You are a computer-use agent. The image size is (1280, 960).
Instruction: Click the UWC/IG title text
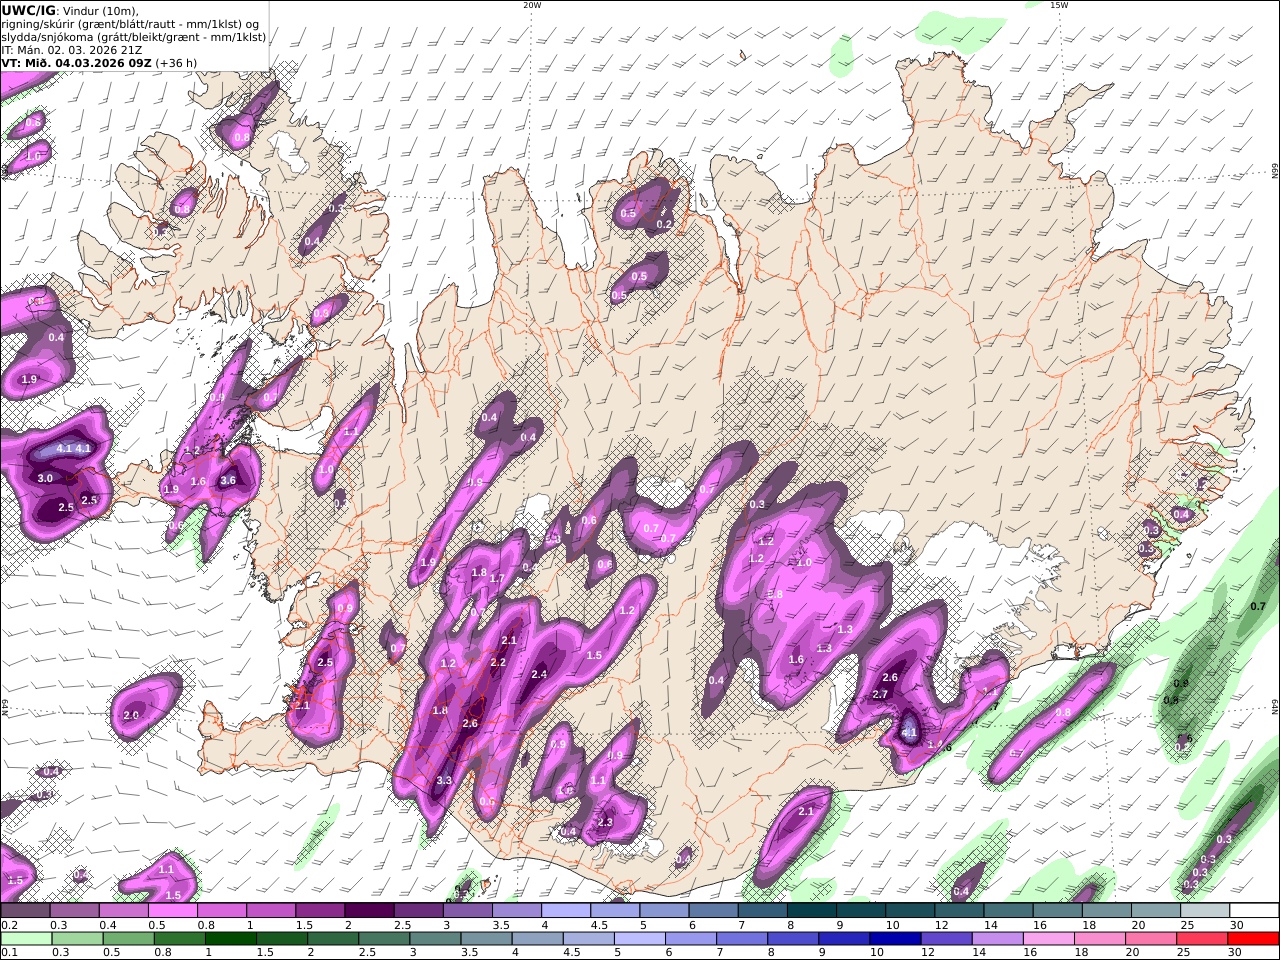(28, 10)
